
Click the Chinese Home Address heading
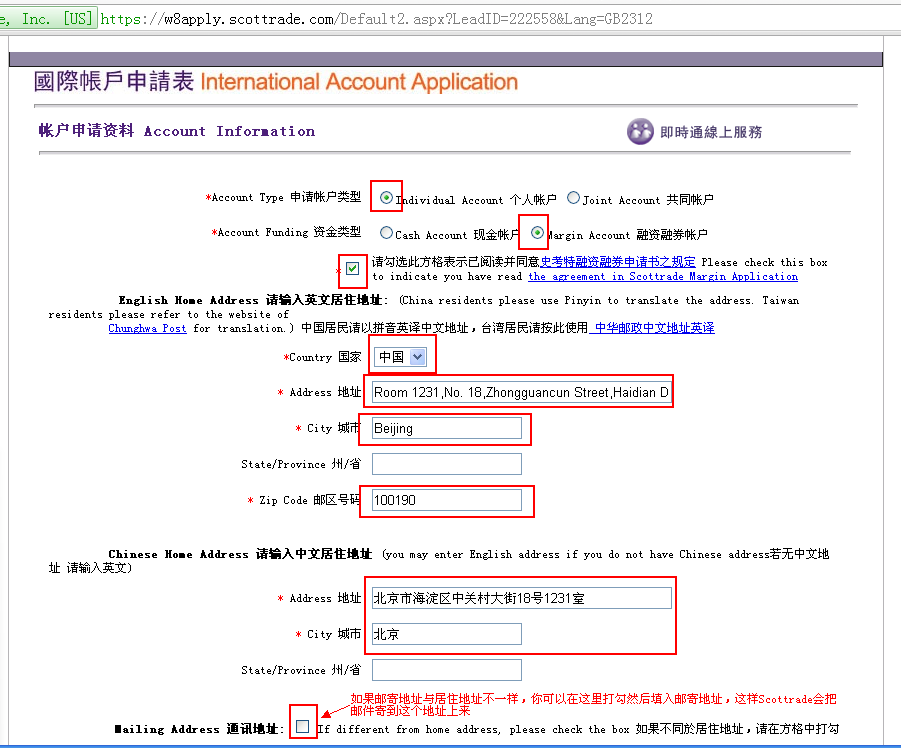pyautogui.click(x=240, y=554)
